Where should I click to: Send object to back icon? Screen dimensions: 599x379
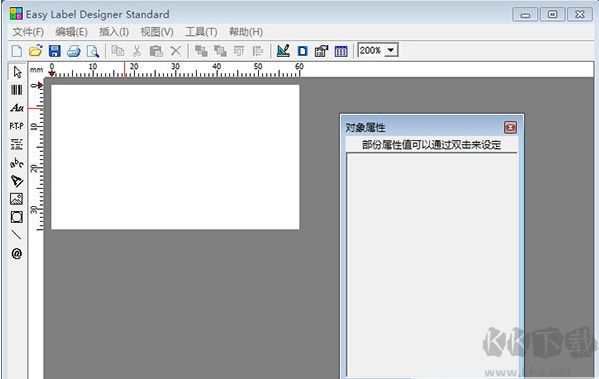point(220,51)
